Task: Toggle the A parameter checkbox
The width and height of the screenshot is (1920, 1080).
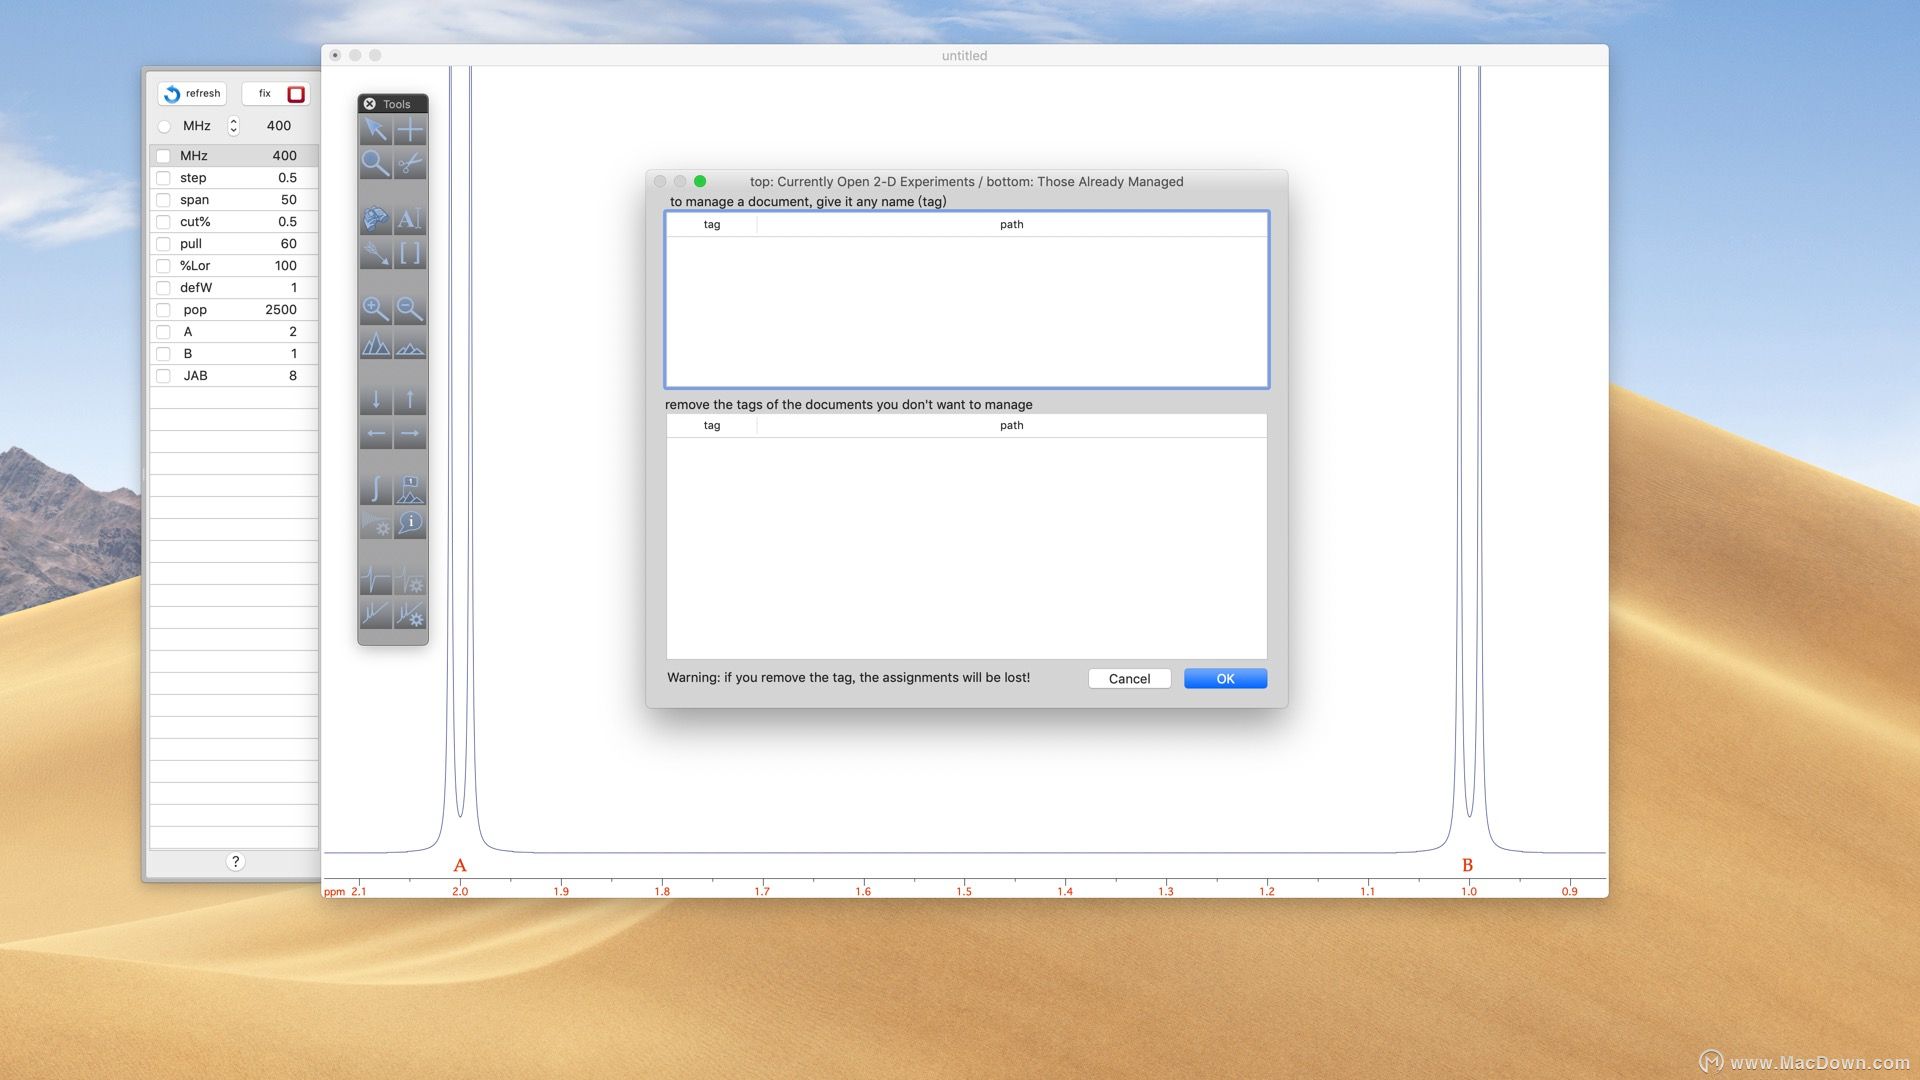Action: point(162,331)
